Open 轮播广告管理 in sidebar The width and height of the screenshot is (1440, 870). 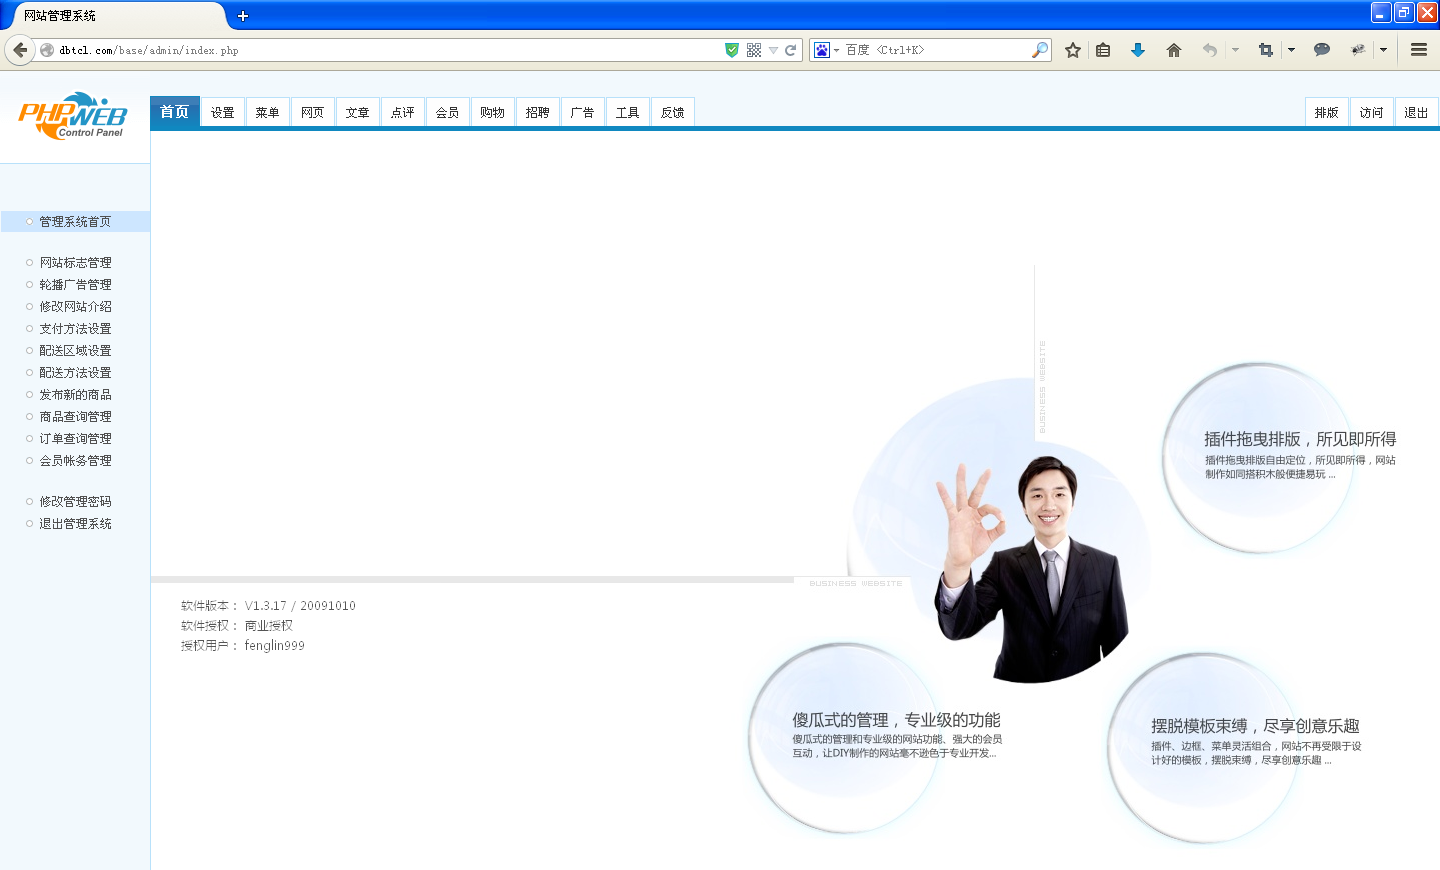coord(75,285)
